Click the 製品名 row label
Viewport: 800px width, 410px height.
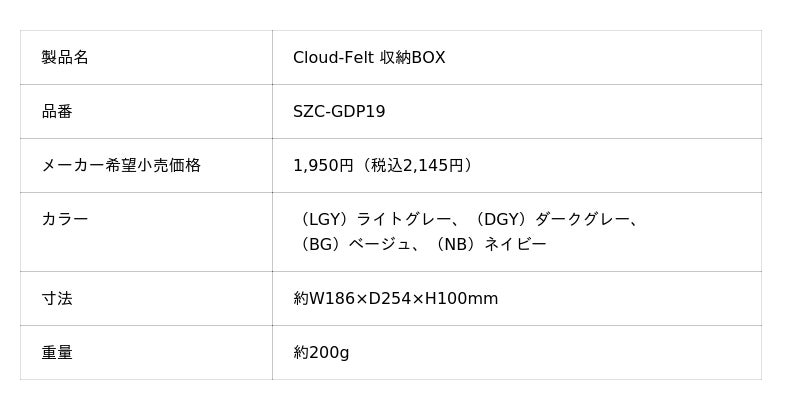[x=65, y=58]
